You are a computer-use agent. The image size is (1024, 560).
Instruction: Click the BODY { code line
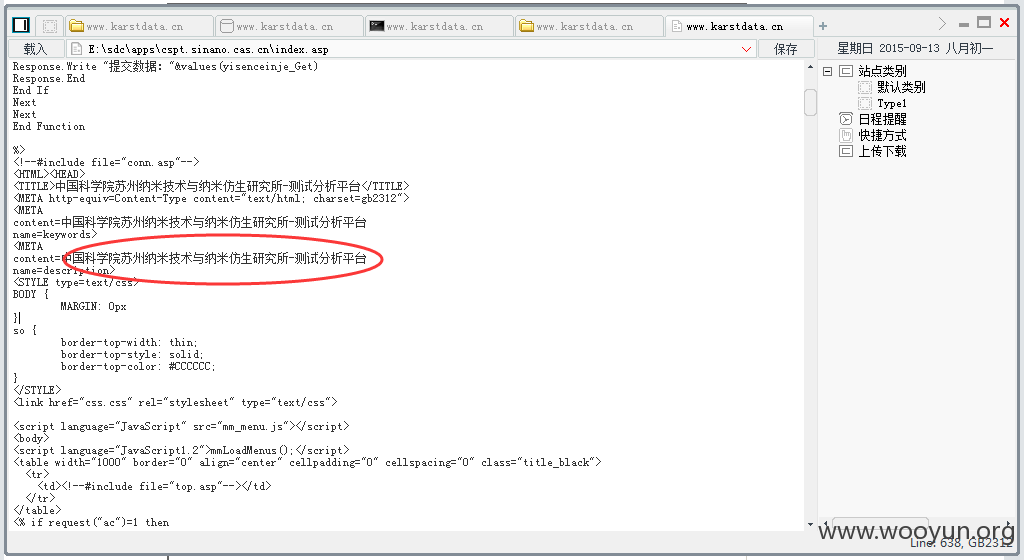[x=31, y=294]
